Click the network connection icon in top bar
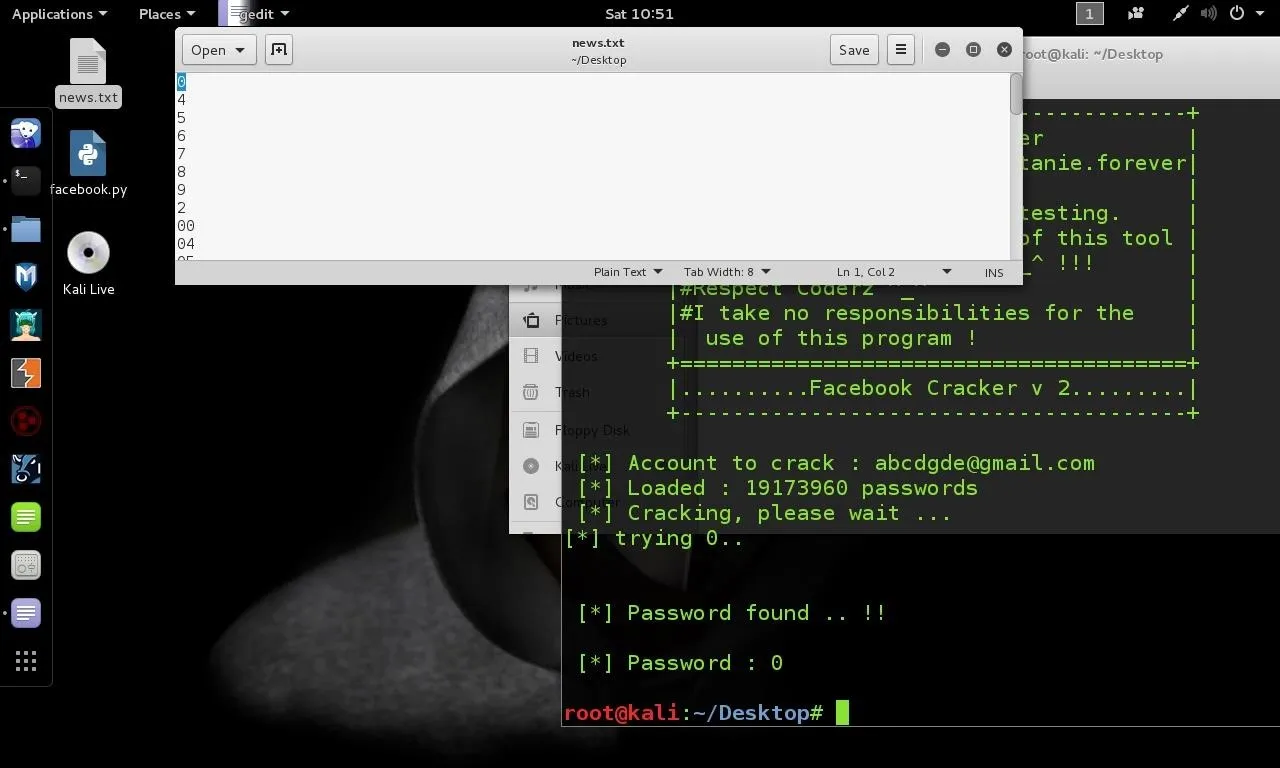This screenshot has height=768, width=1280. click(x=1181, y=14)
